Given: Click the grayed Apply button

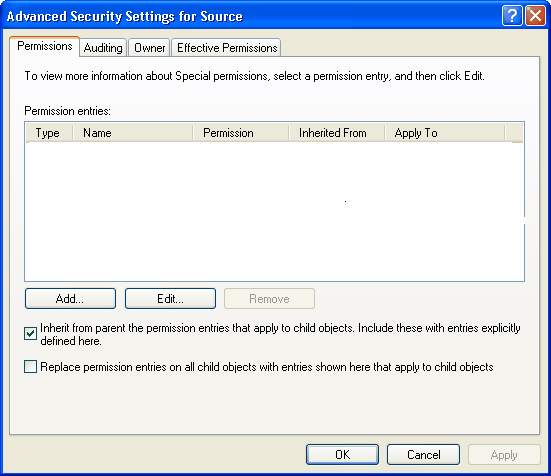Looking at the screenshot, I should pos(504,455).
